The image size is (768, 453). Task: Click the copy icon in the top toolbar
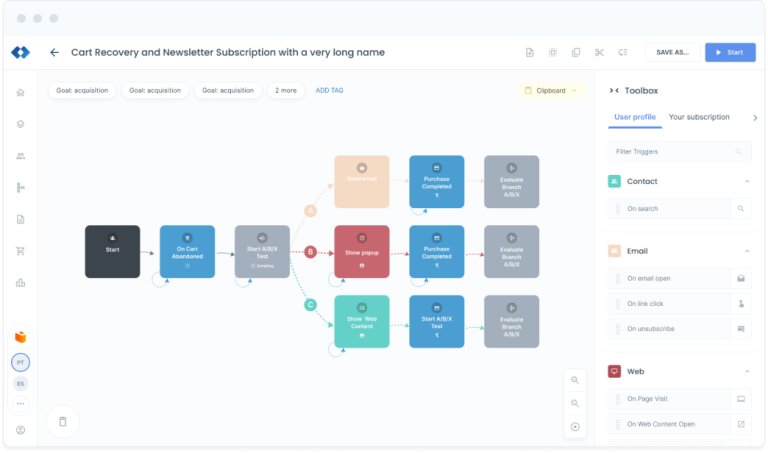point(576,53)
